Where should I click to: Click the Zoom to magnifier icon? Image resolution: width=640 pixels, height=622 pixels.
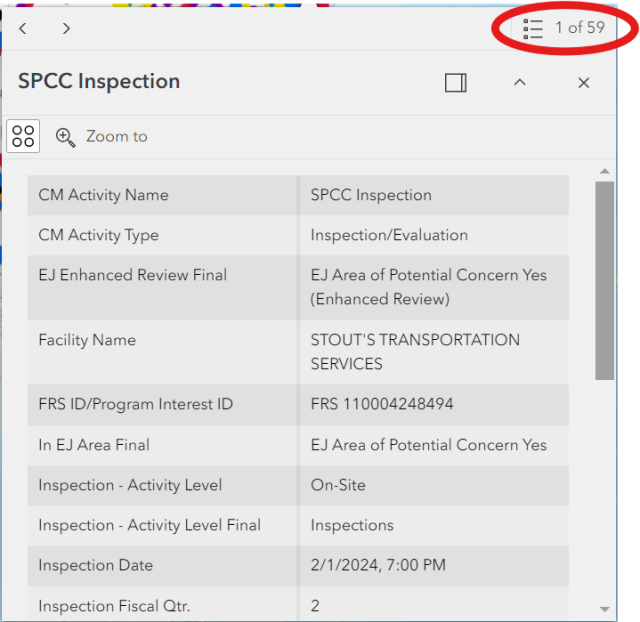click(66, 137)
